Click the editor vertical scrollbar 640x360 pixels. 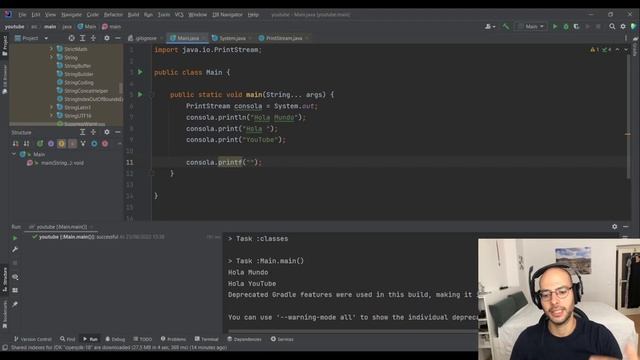(629, 115)
